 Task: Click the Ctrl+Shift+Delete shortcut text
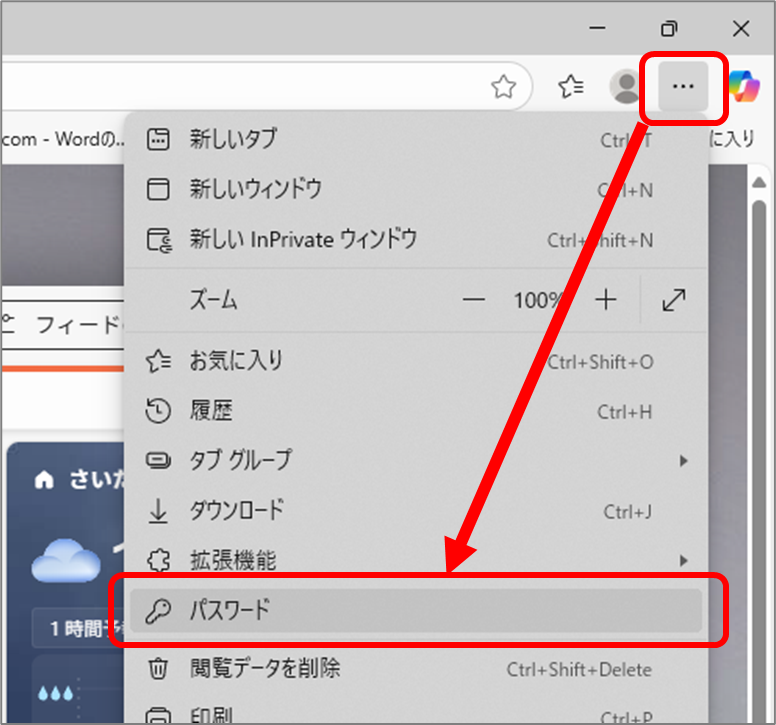pos(579,670)
